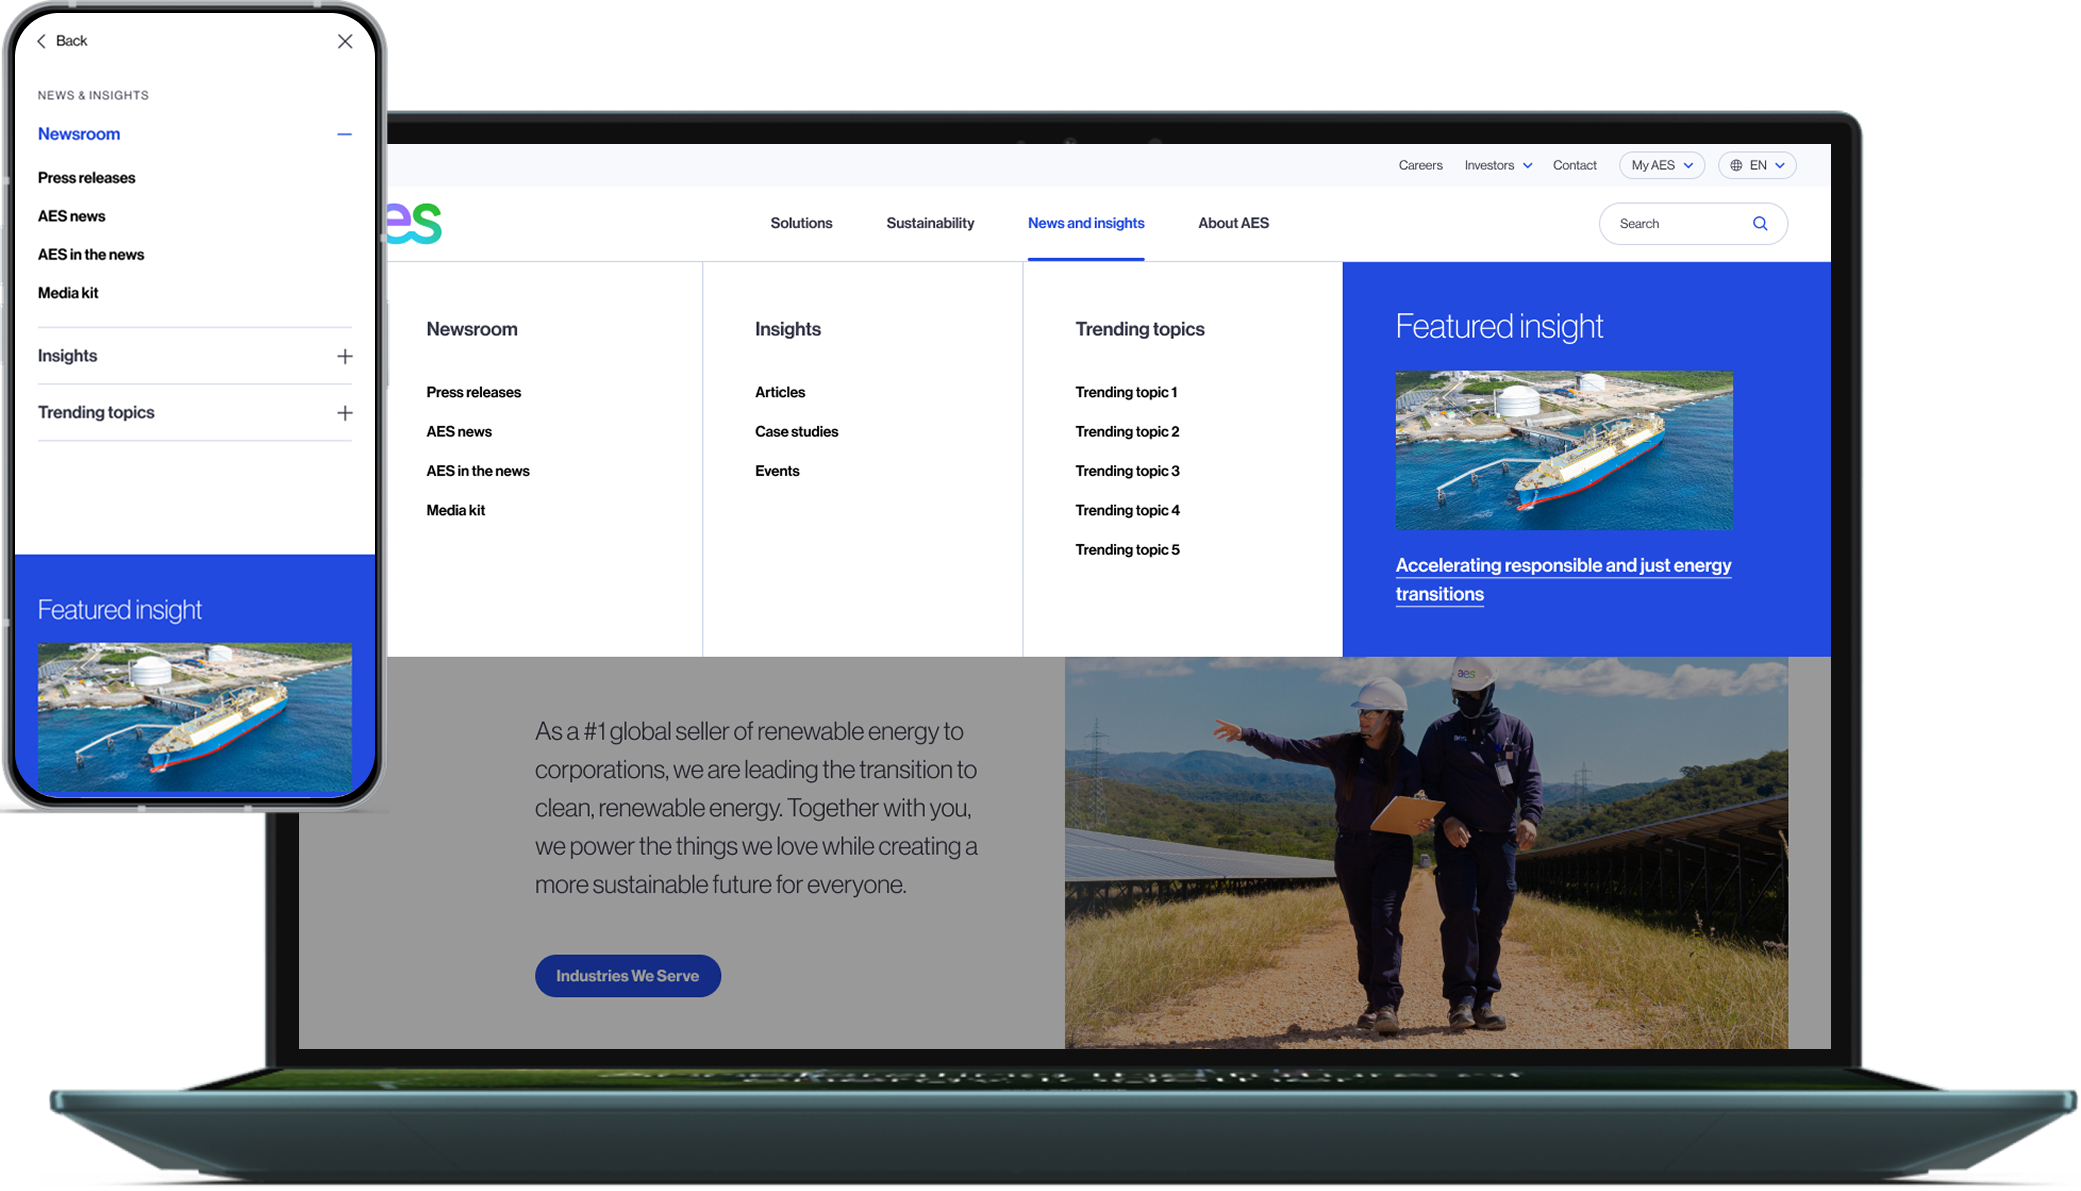
Task: Open Trending topic 5
Action: tap(1127, 550)
